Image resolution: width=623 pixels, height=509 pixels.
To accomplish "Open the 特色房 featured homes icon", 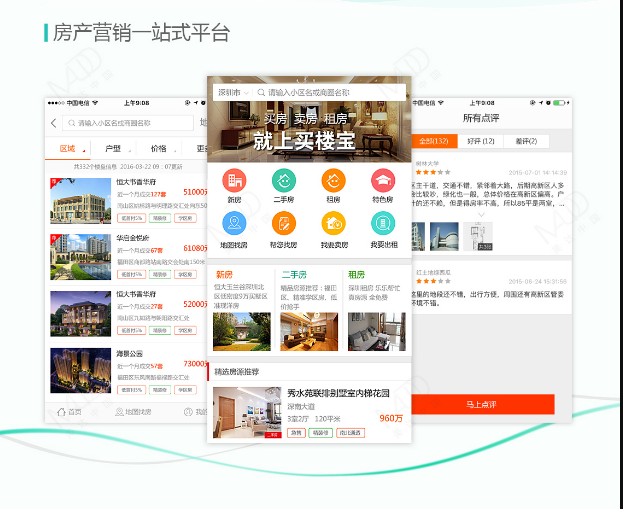I will coord(382,181).
